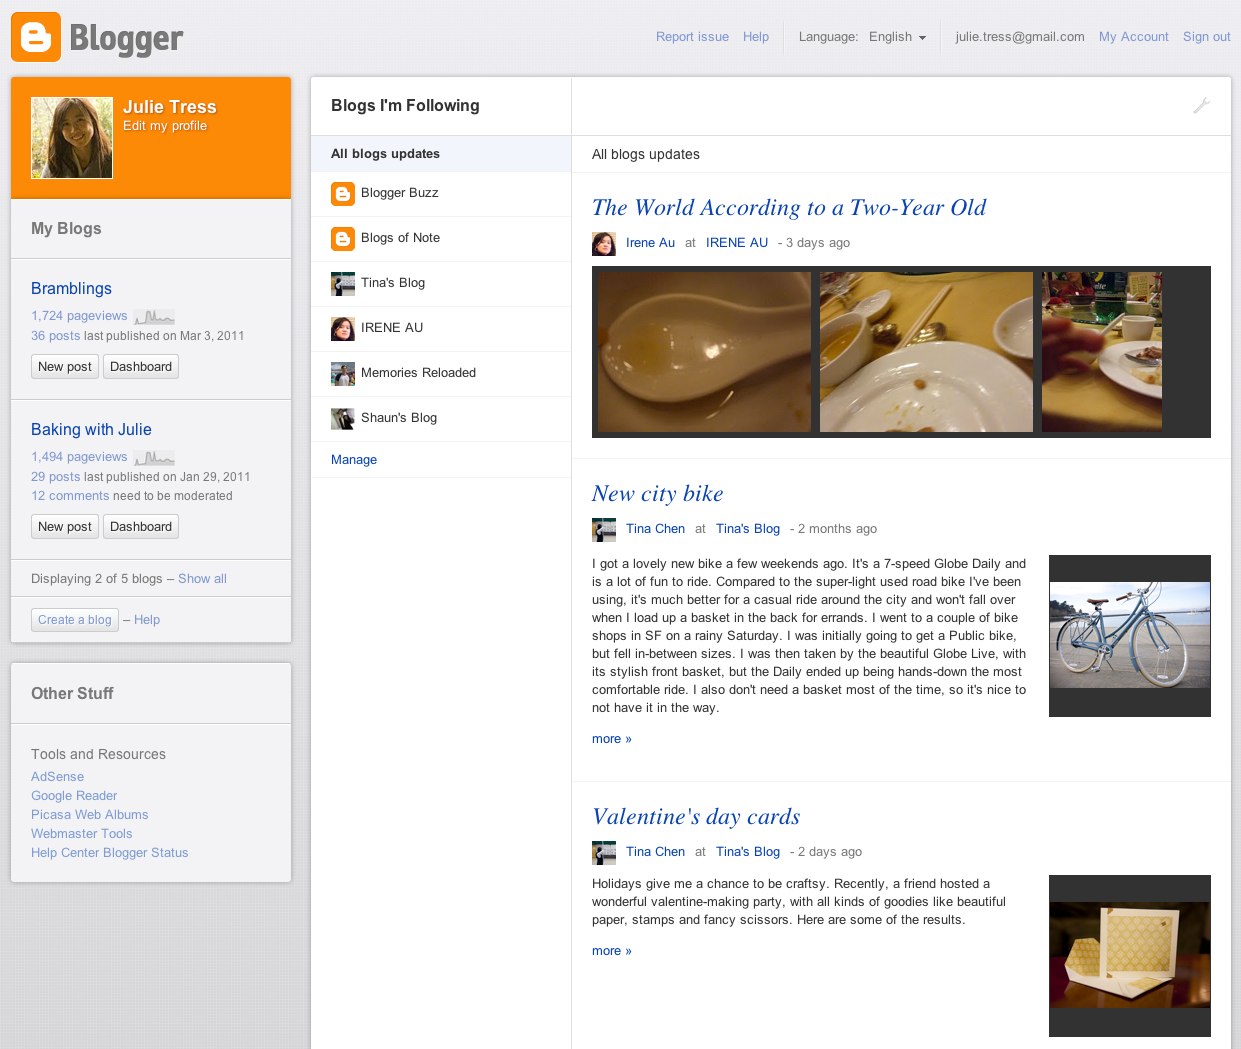
Task: Open Blogger Buzz via its orange favicon
Action: [343, 193]
